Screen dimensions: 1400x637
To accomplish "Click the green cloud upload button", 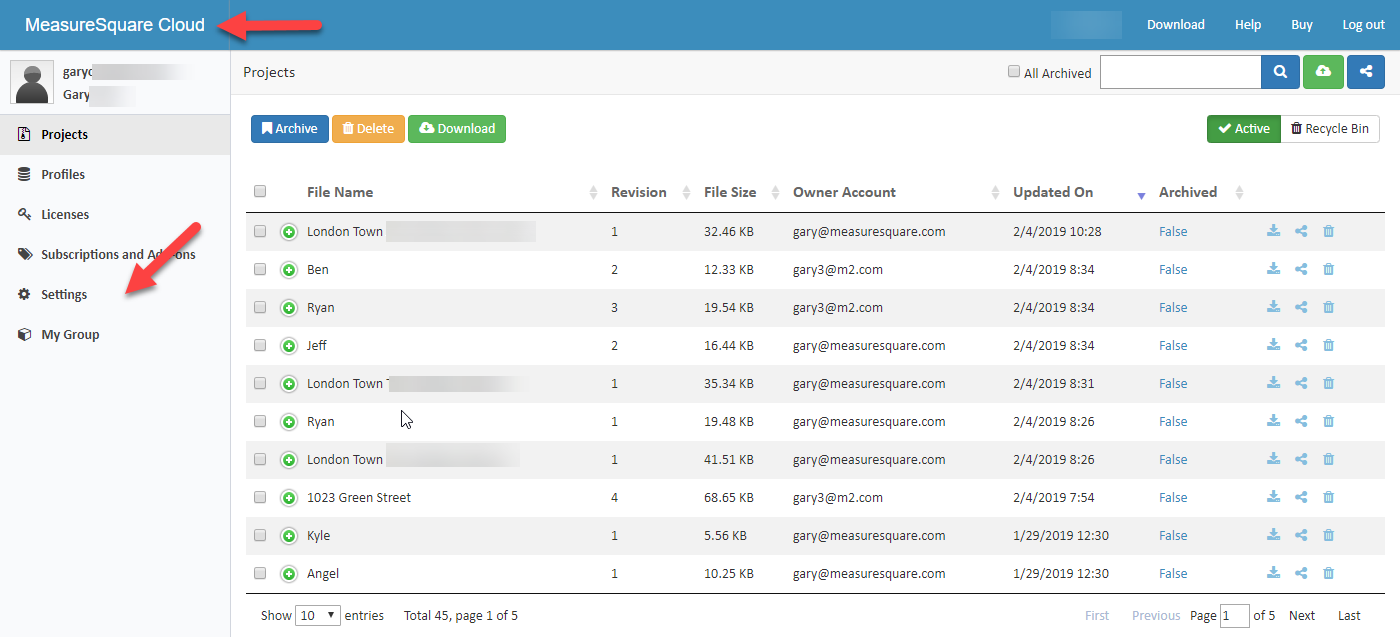I will [1323, 72].
